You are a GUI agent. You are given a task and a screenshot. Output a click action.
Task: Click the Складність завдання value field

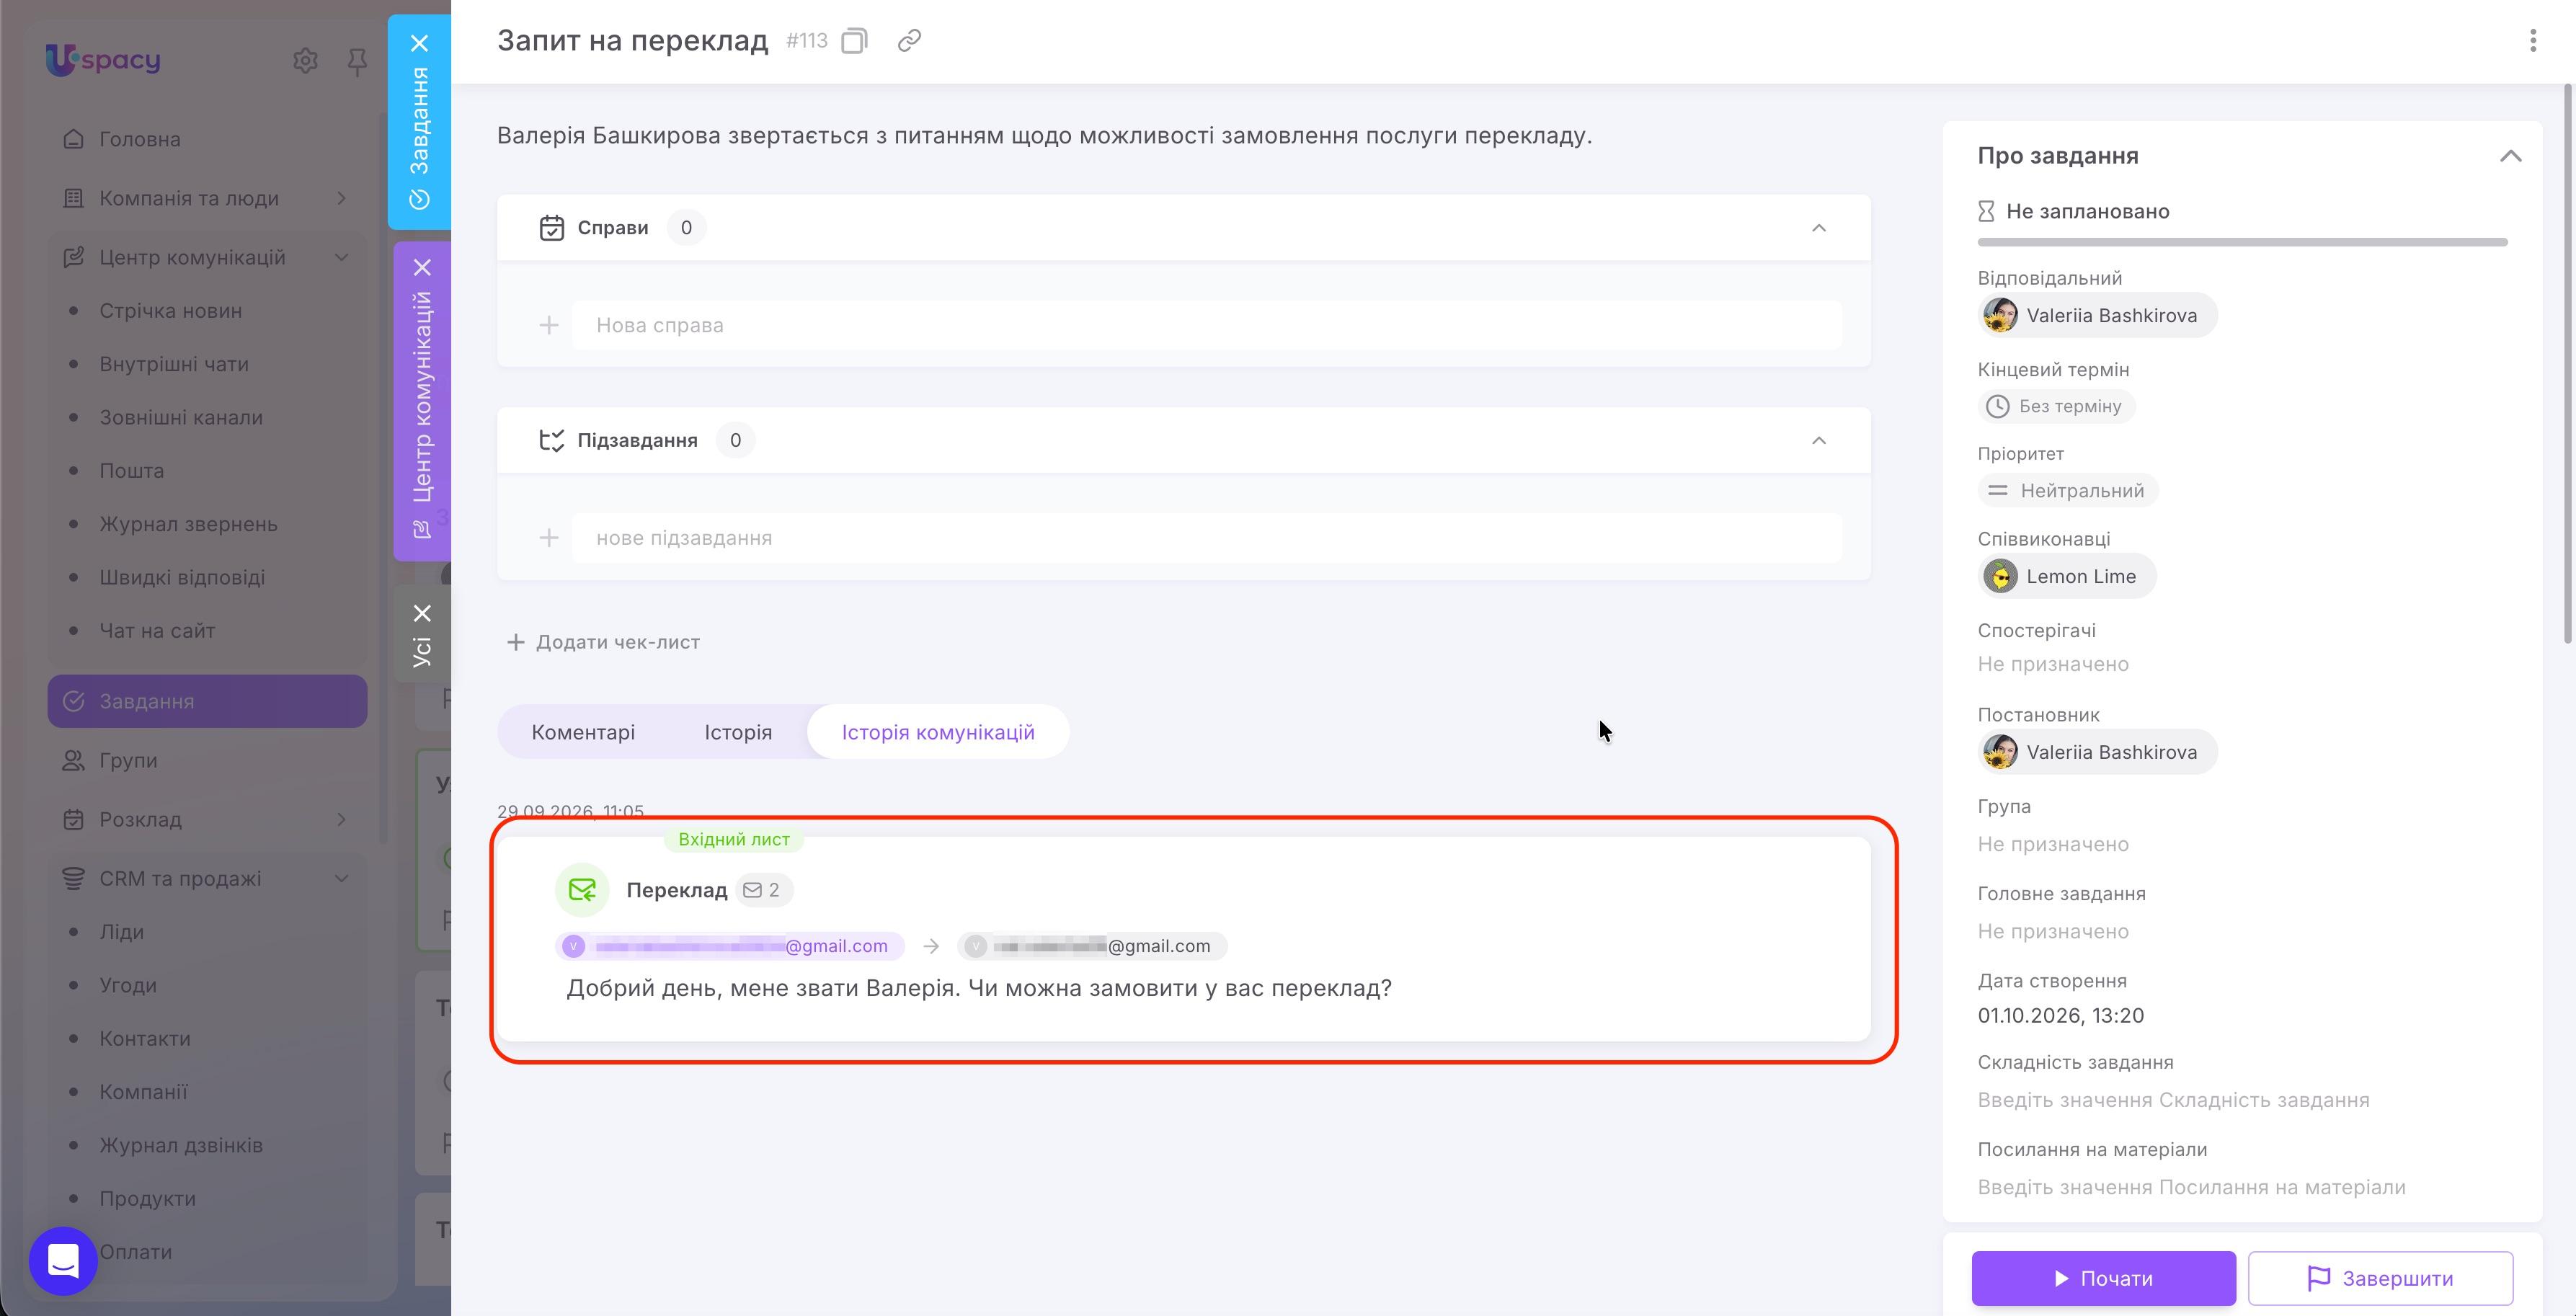click(x=2173, y=1100)
